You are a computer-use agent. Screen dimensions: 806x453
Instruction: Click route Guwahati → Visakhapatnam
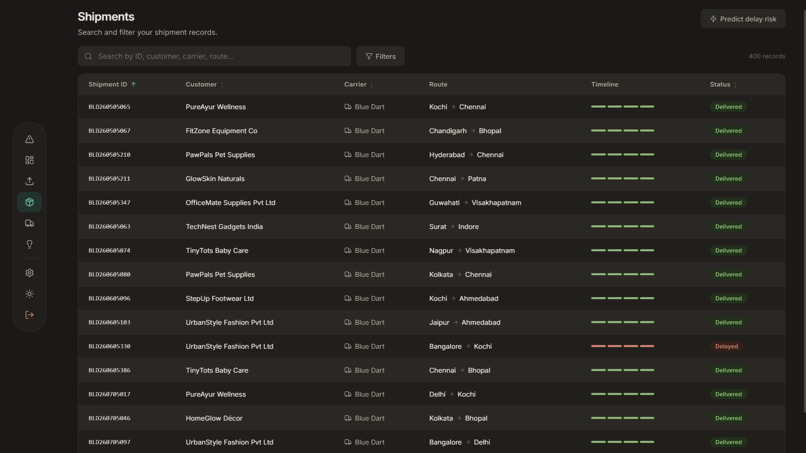475,203
